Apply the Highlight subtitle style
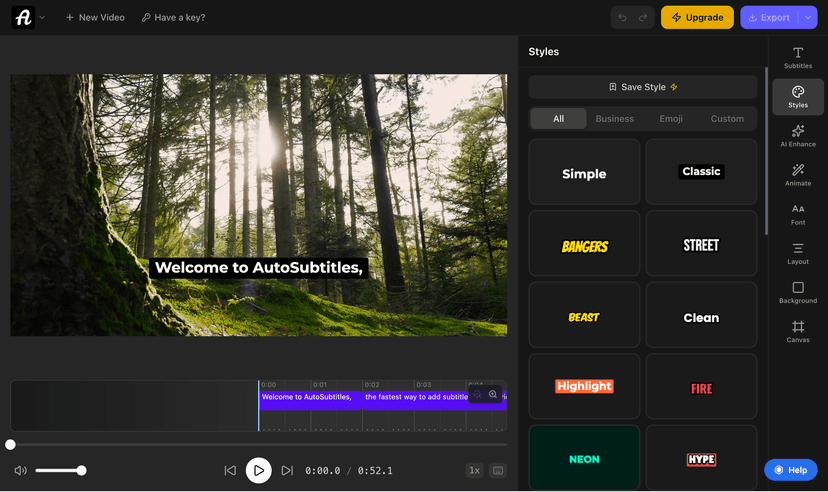 click(x=584, y=386)
